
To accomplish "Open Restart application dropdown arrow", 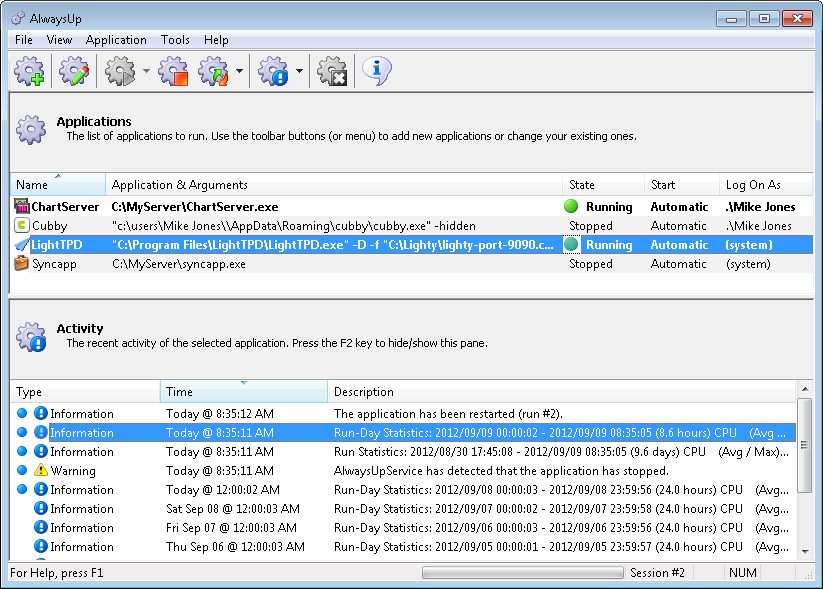I will (x=239, y=71).
